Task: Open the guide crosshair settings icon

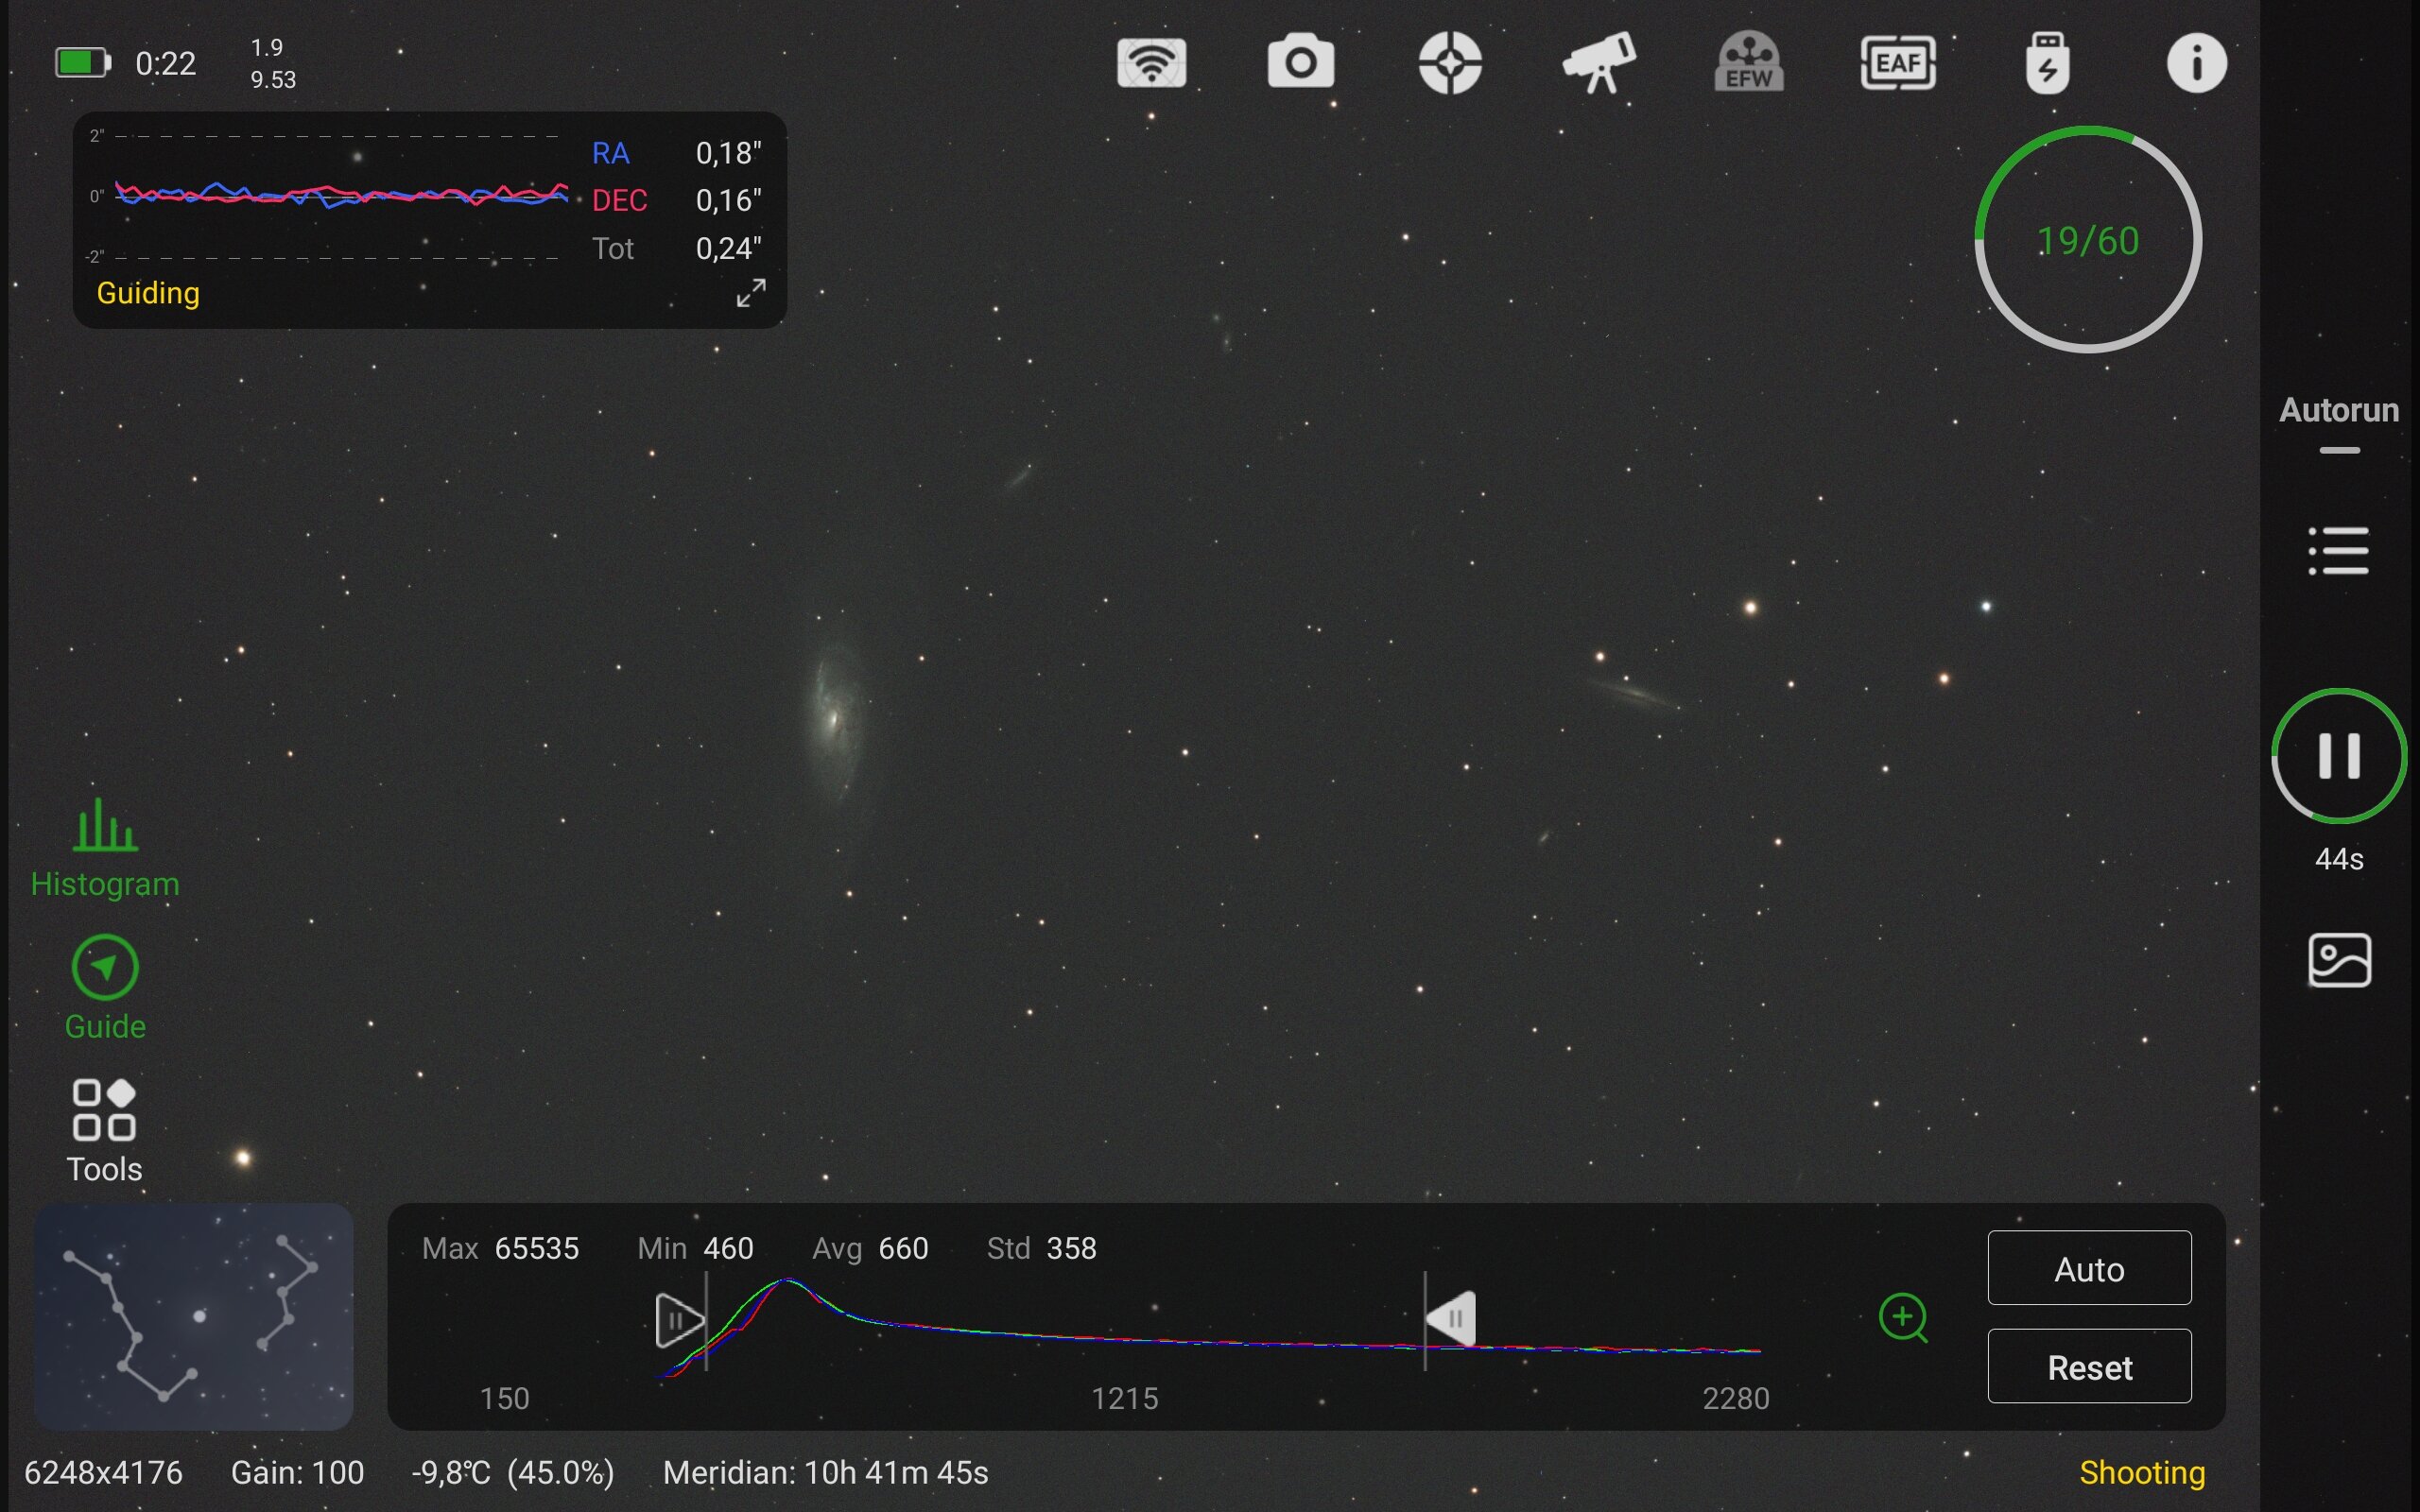Action: [1450, 64]
